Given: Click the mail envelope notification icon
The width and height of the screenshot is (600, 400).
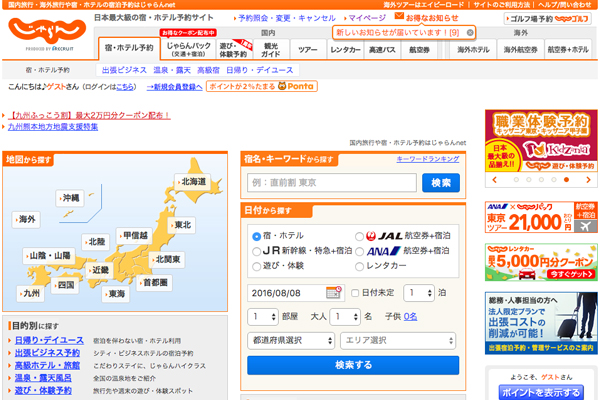Looking at the screenshot, I should 399,16.
